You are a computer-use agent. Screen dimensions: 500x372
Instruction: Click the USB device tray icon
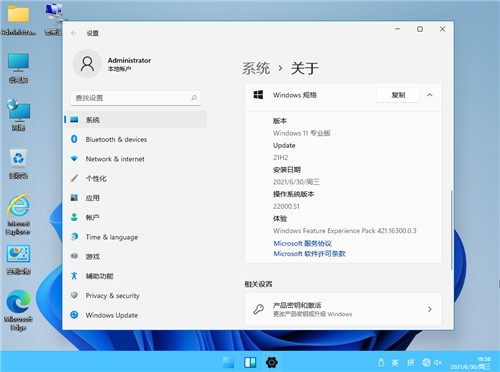(x=381, y=362)
